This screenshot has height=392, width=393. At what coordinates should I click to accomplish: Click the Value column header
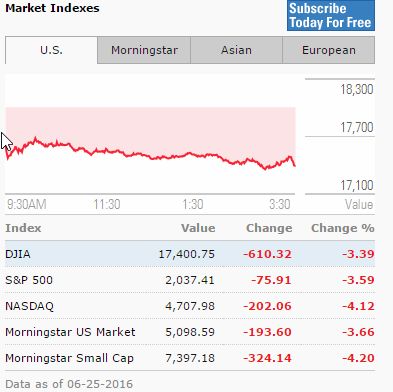click(198, 228)
